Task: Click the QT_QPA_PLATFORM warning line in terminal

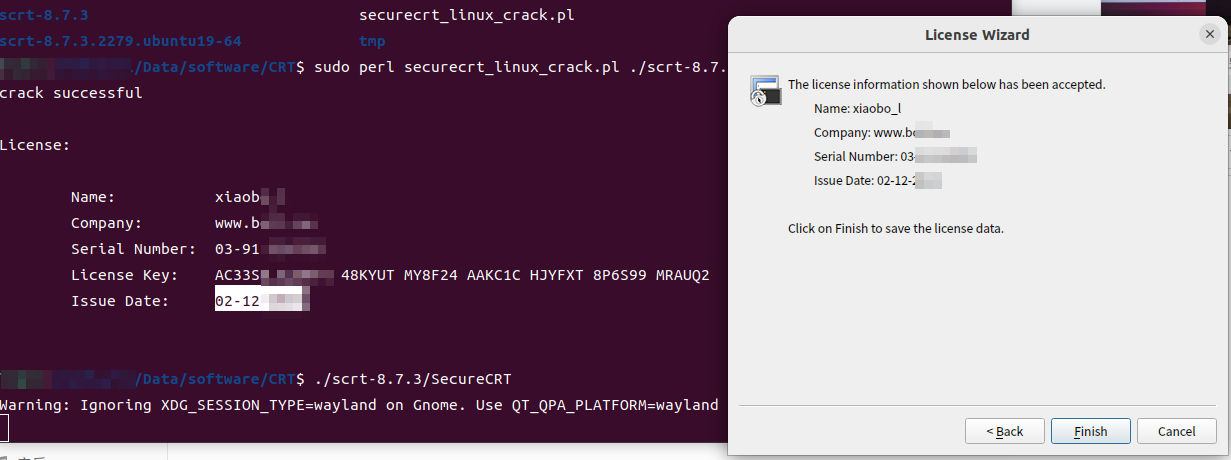Action: tap(359, 404)
